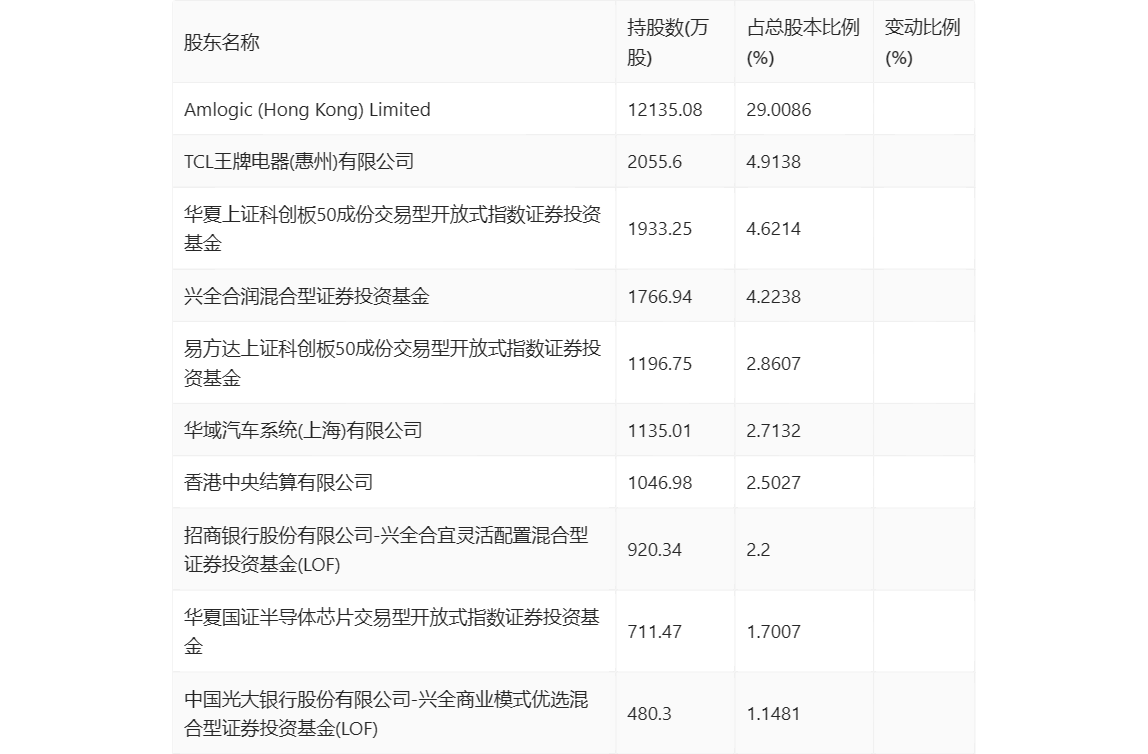Click shareholding value 711.47
The height and width of the screenshot is (754, 1148).
point(654,632)
